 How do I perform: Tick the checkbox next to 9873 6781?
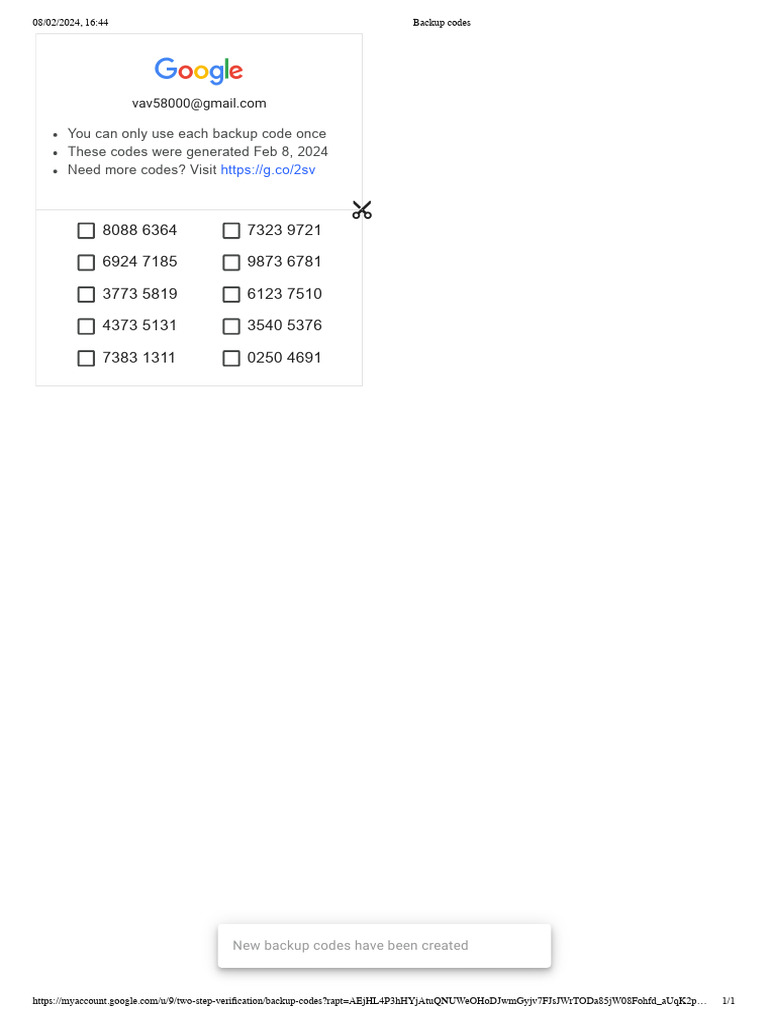click(231, 263)
